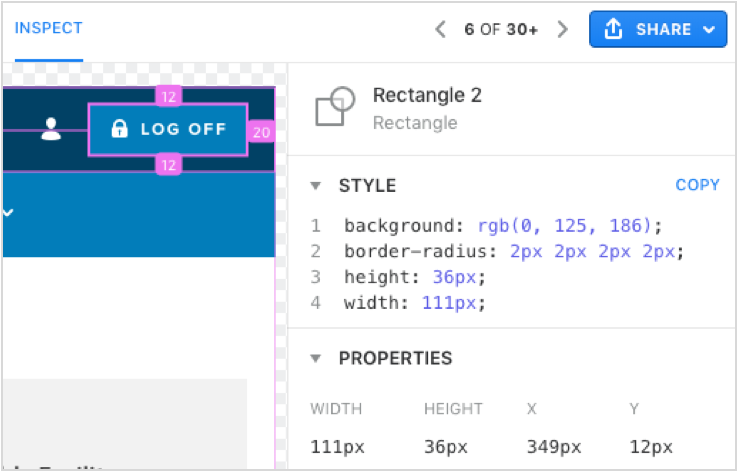Select the border-radius value in CSS code
Screen dimensions: 738x472
[x=595, y=251]
